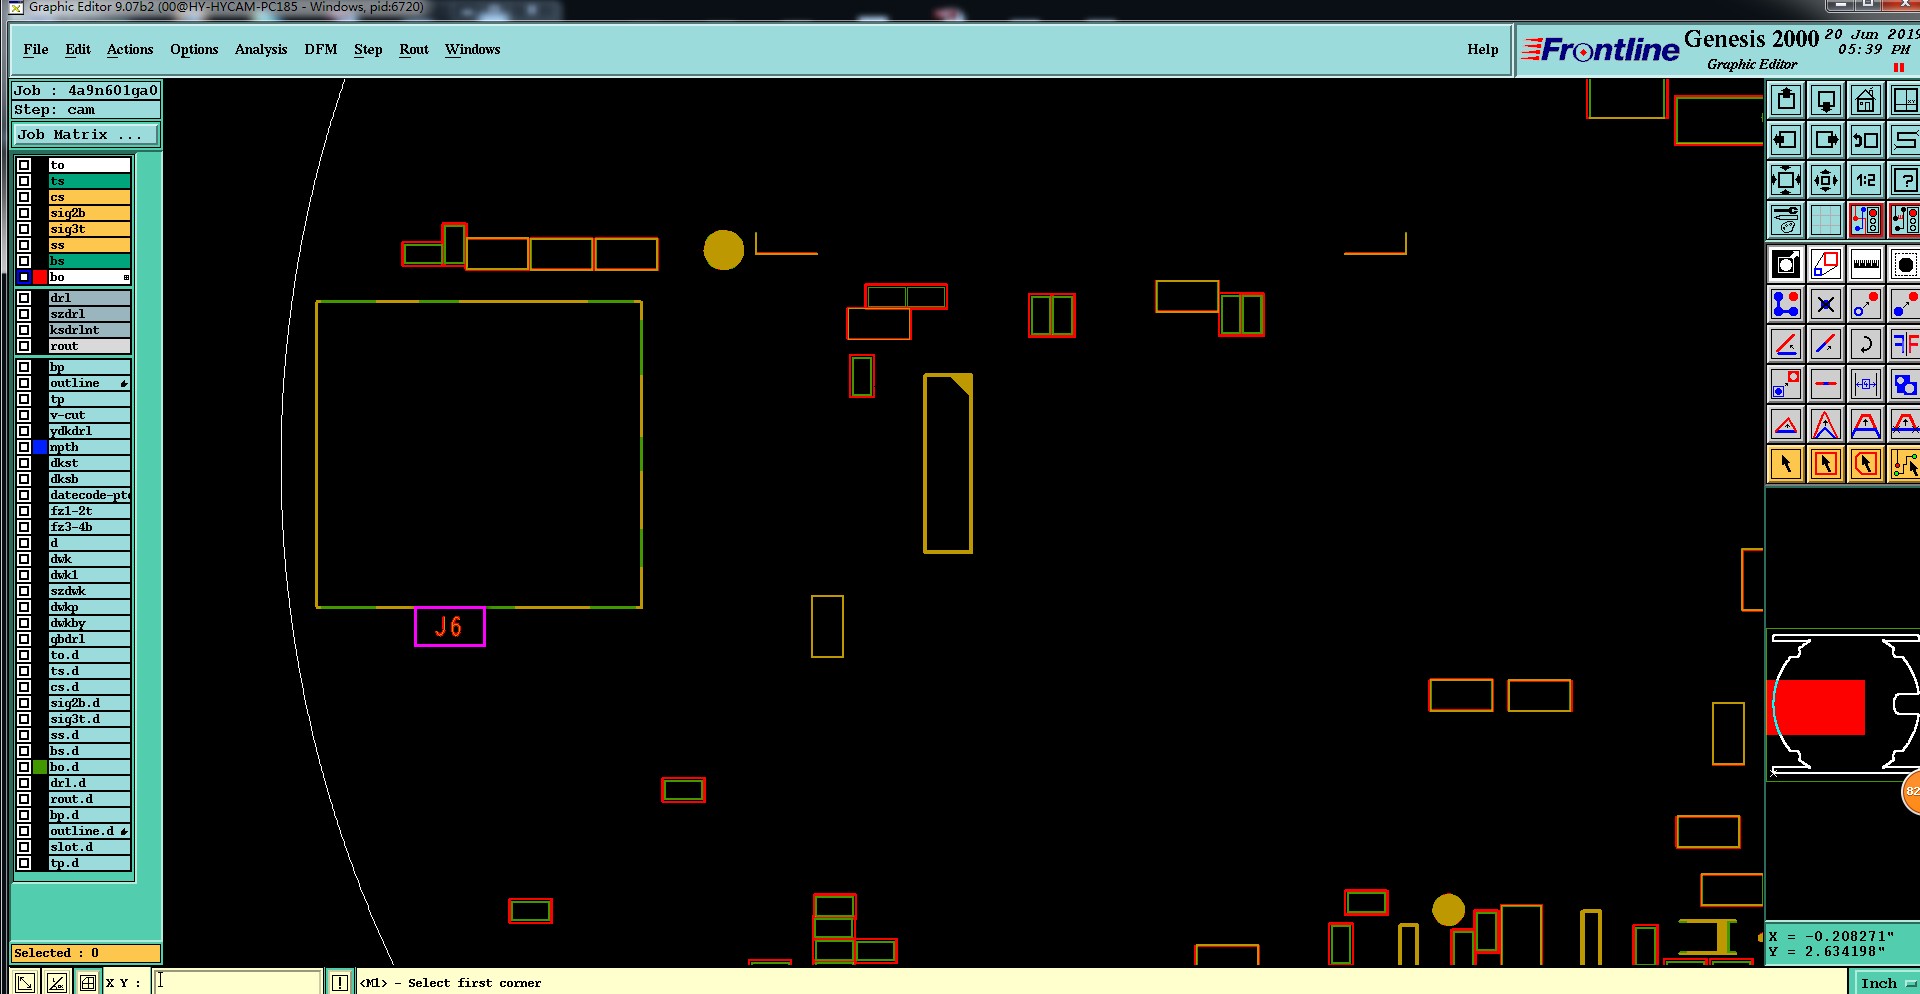Select the 'slot.d' layer row
Screen dimensions: 1920x994
click(89, 847)
